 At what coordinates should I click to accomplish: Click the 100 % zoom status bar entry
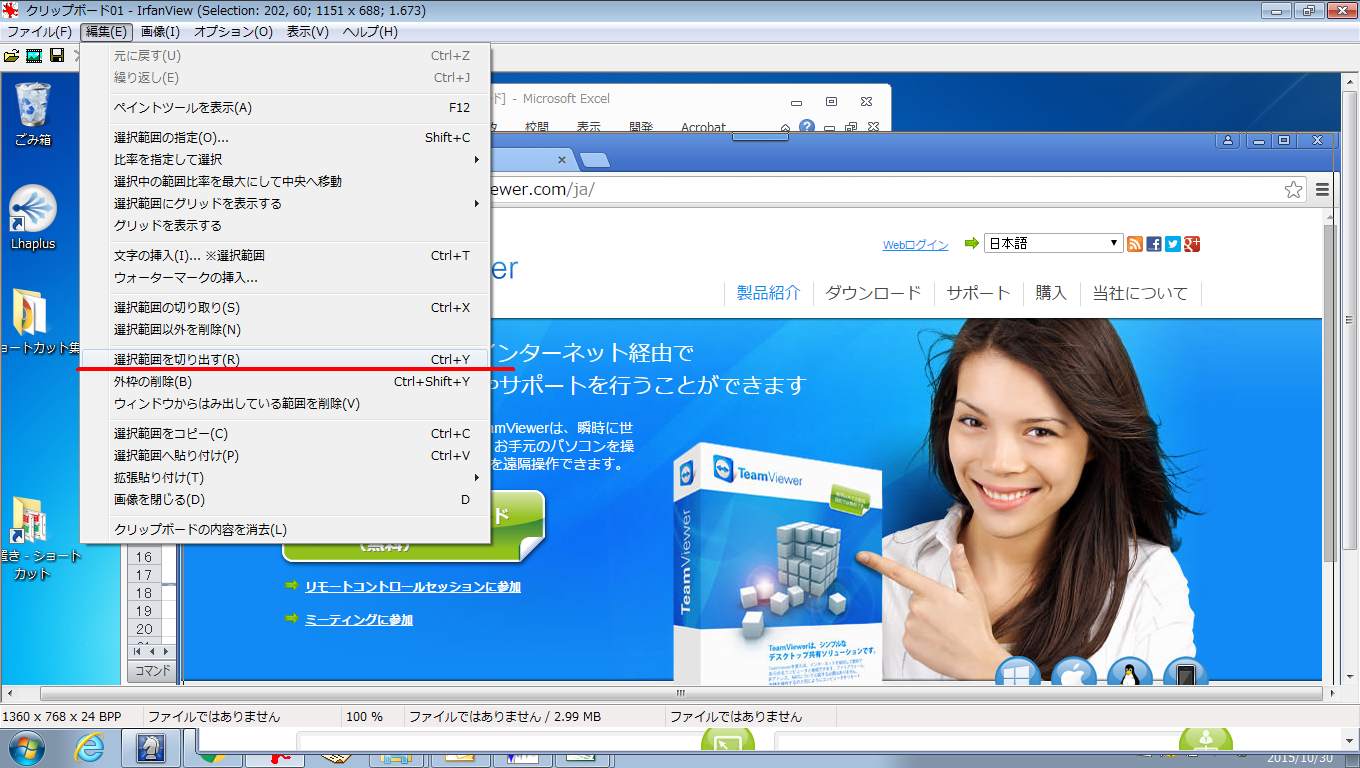tap(364, 716)
